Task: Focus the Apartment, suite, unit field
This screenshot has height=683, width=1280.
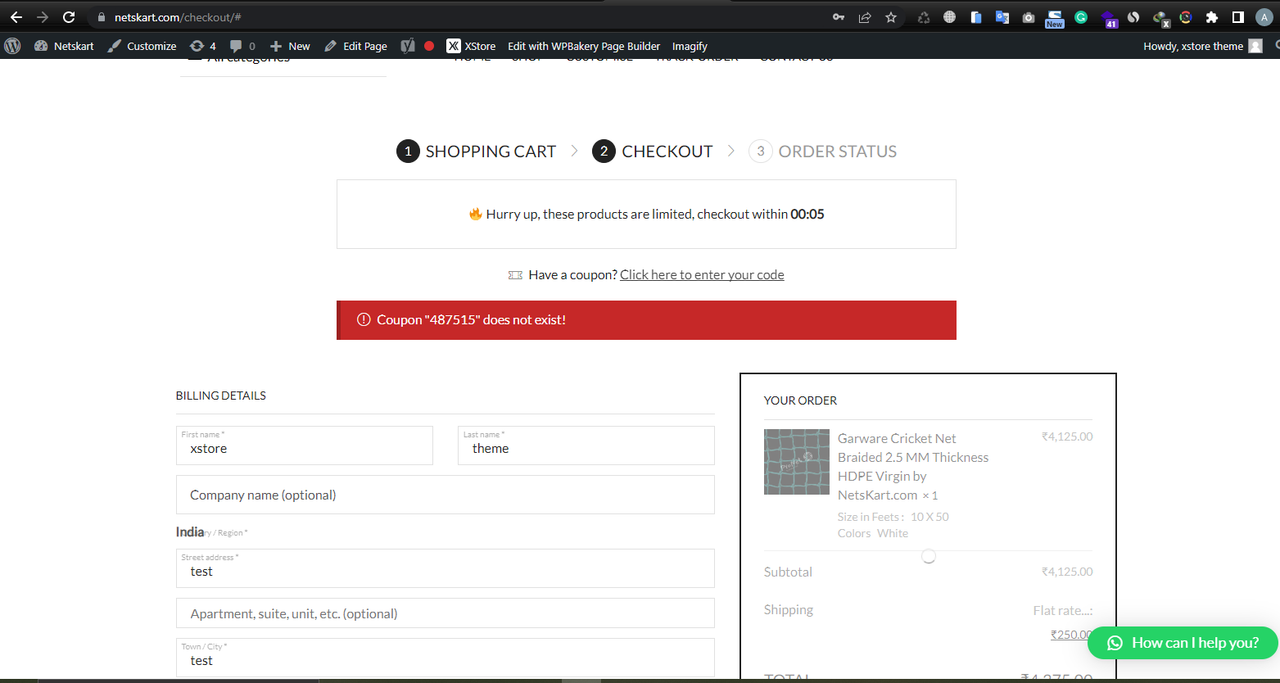Action: point(445,613)
